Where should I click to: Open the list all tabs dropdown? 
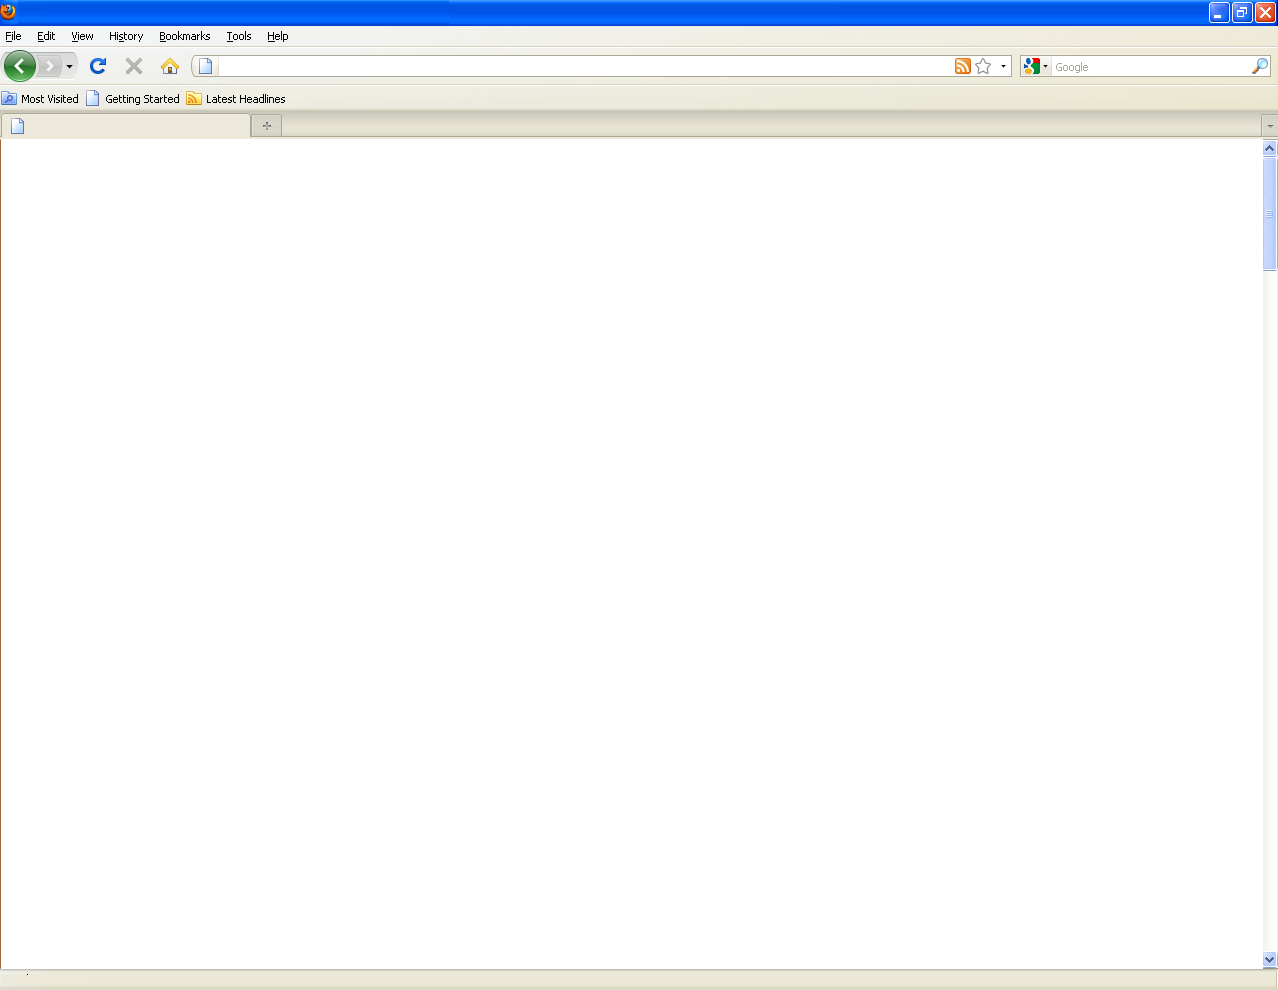(1269, 126)
